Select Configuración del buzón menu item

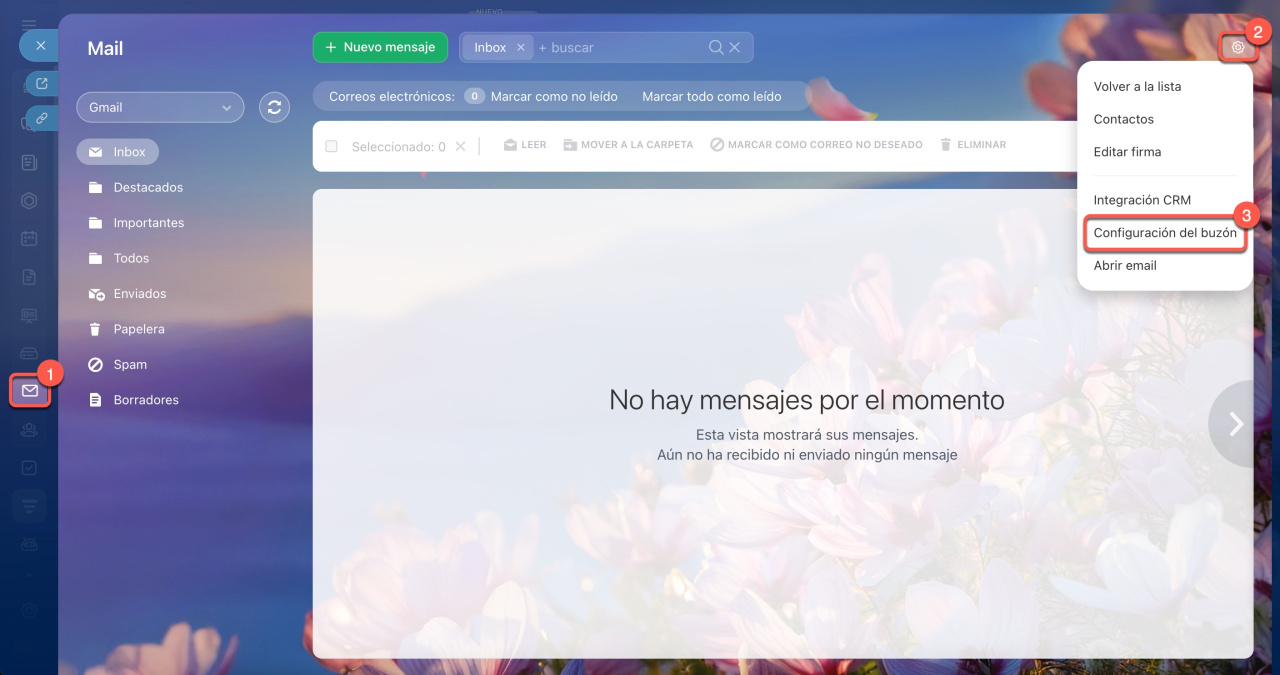(x=1165, y=233)
